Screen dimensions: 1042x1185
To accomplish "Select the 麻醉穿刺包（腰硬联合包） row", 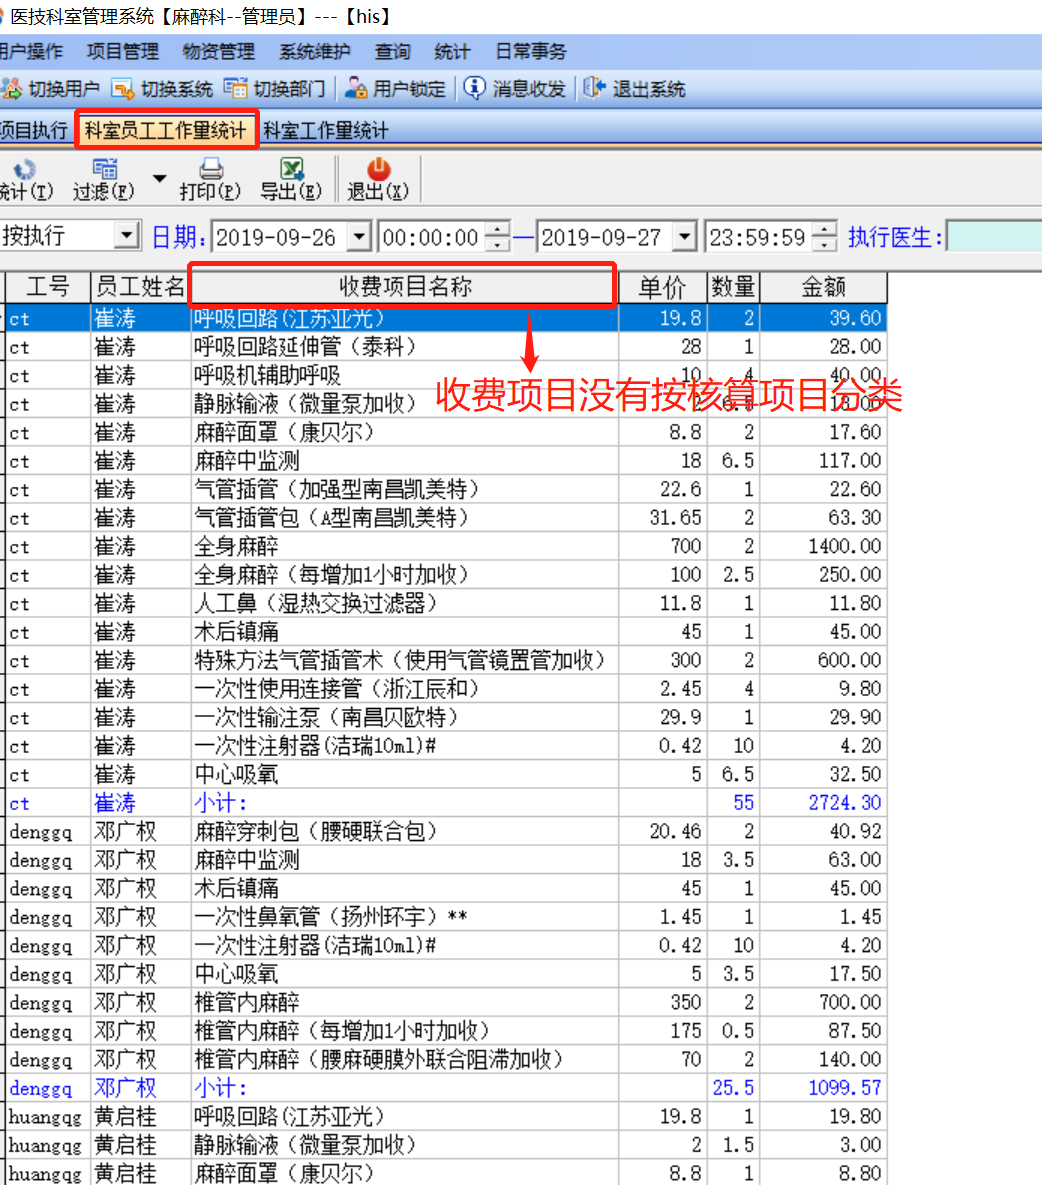I will (x=446, y=831).
